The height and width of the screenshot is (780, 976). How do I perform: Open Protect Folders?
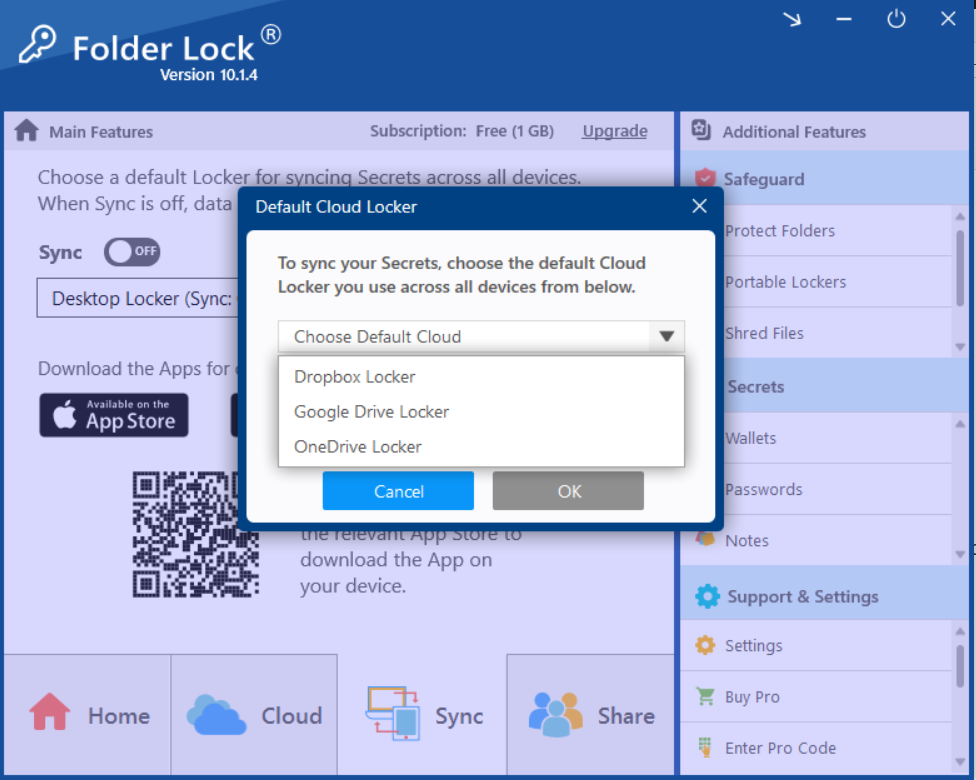point(817,230)
